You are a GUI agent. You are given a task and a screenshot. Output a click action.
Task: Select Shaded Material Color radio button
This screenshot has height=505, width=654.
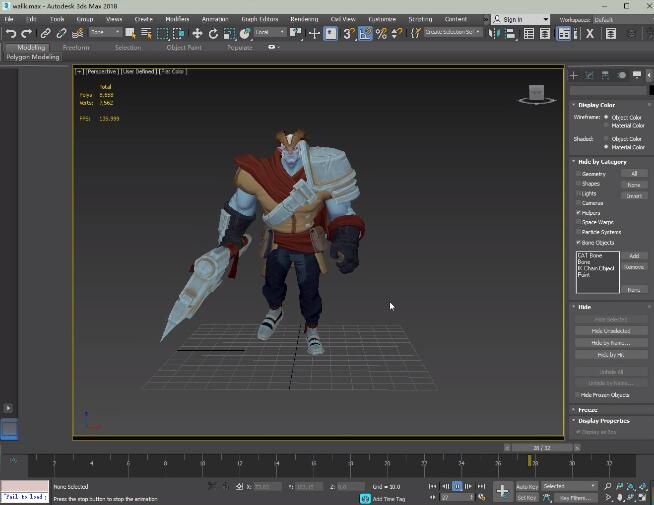pyautogui.click(x=606, y=147)
